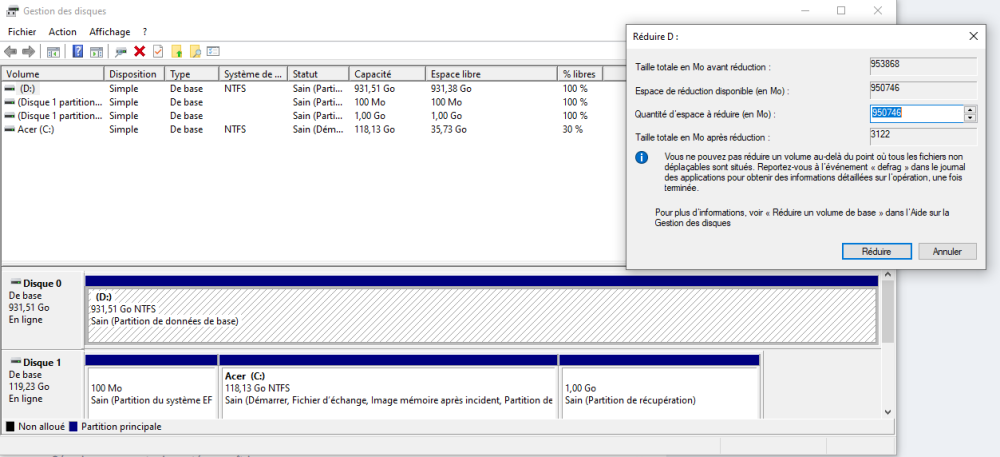1000x457 pixels.
Task: Click the blue information icon in dialog
Action: [642, 157]
